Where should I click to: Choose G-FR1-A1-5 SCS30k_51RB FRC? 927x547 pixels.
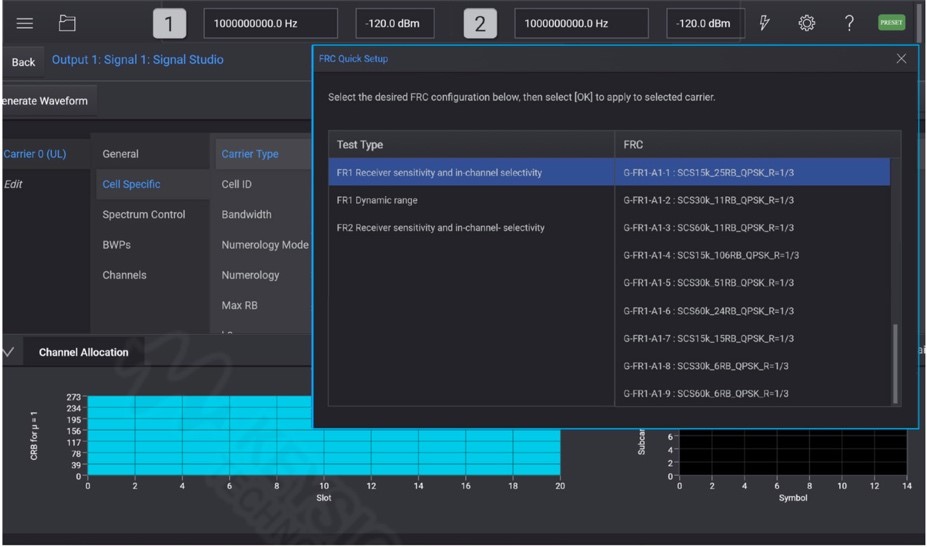point(752,283)
